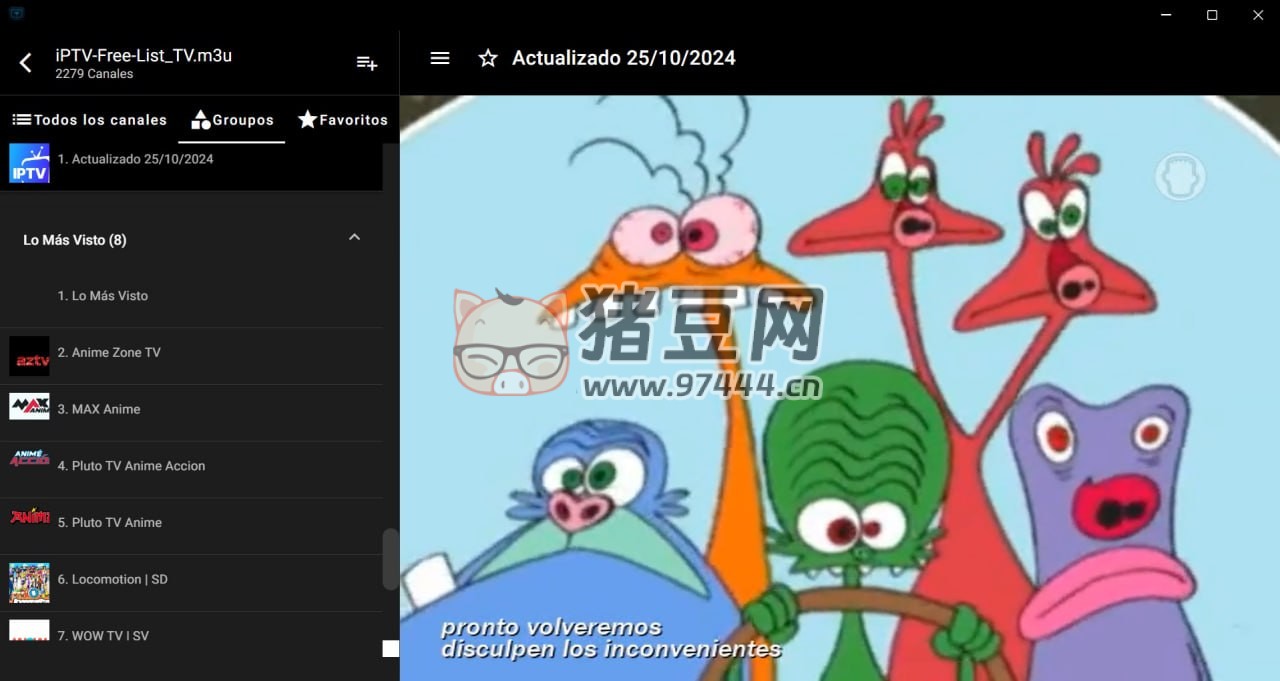Click the back arrow beside playlist name
This screenshot has height=681, width=1280.
tap(26, 63)
